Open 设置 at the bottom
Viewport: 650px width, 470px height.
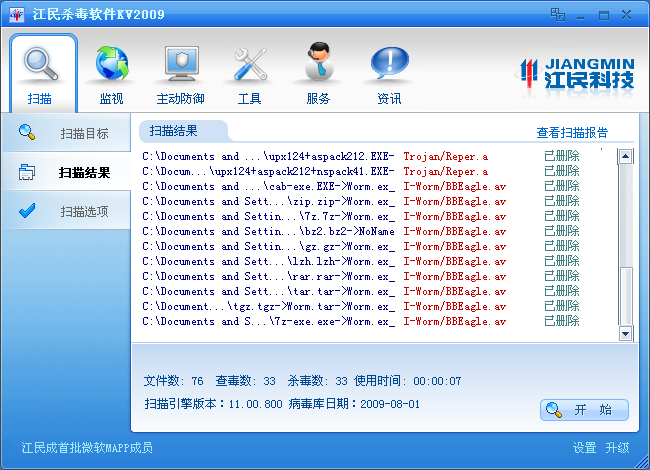point(584,448)
